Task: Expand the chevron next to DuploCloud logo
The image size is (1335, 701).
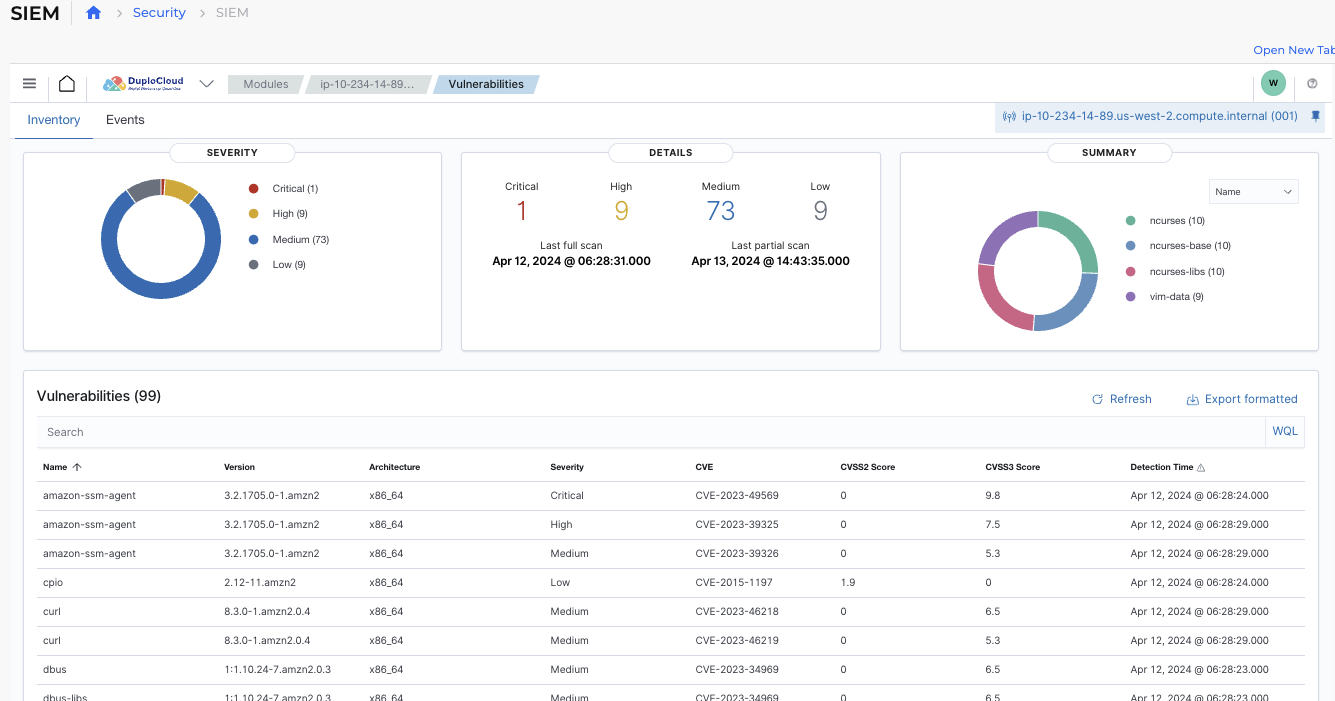Action: [x=206, y=84]
